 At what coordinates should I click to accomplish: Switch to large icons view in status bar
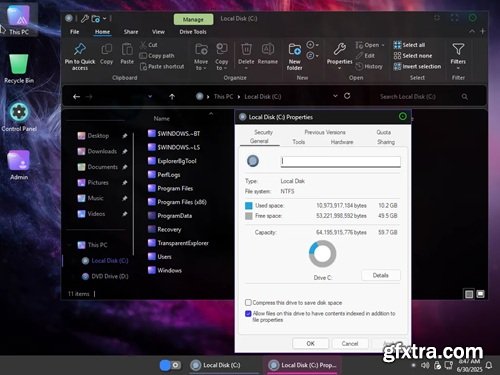[x=480, y=294]
